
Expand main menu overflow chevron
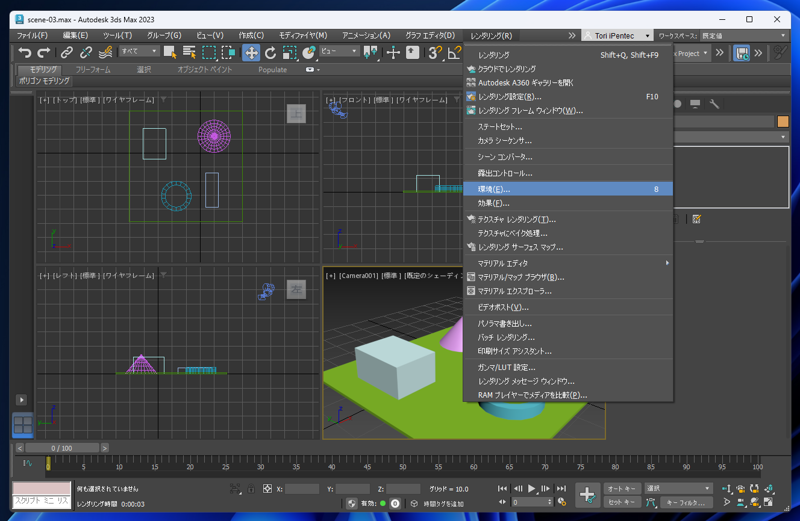point(571,36)
